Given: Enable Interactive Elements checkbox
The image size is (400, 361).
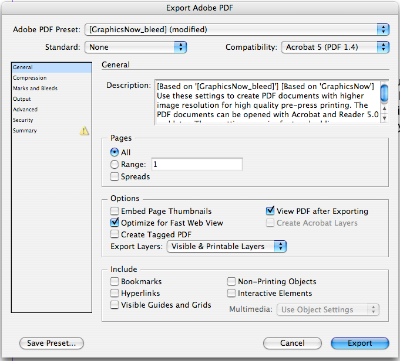Looking at the screenshot, I should pos(231,293).
